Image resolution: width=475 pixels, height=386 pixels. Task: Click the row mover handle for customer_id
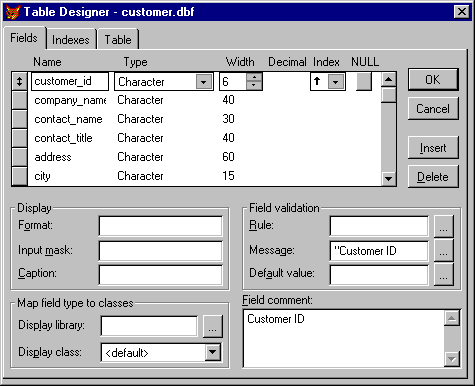[x=19, y=82]
